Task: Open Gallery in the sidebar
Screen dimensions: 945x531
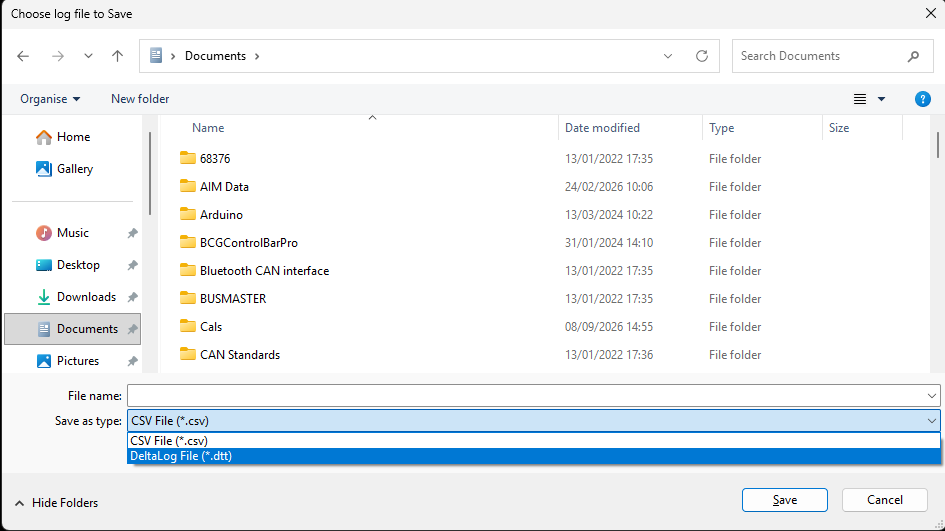Action: [x=64, y=169]
